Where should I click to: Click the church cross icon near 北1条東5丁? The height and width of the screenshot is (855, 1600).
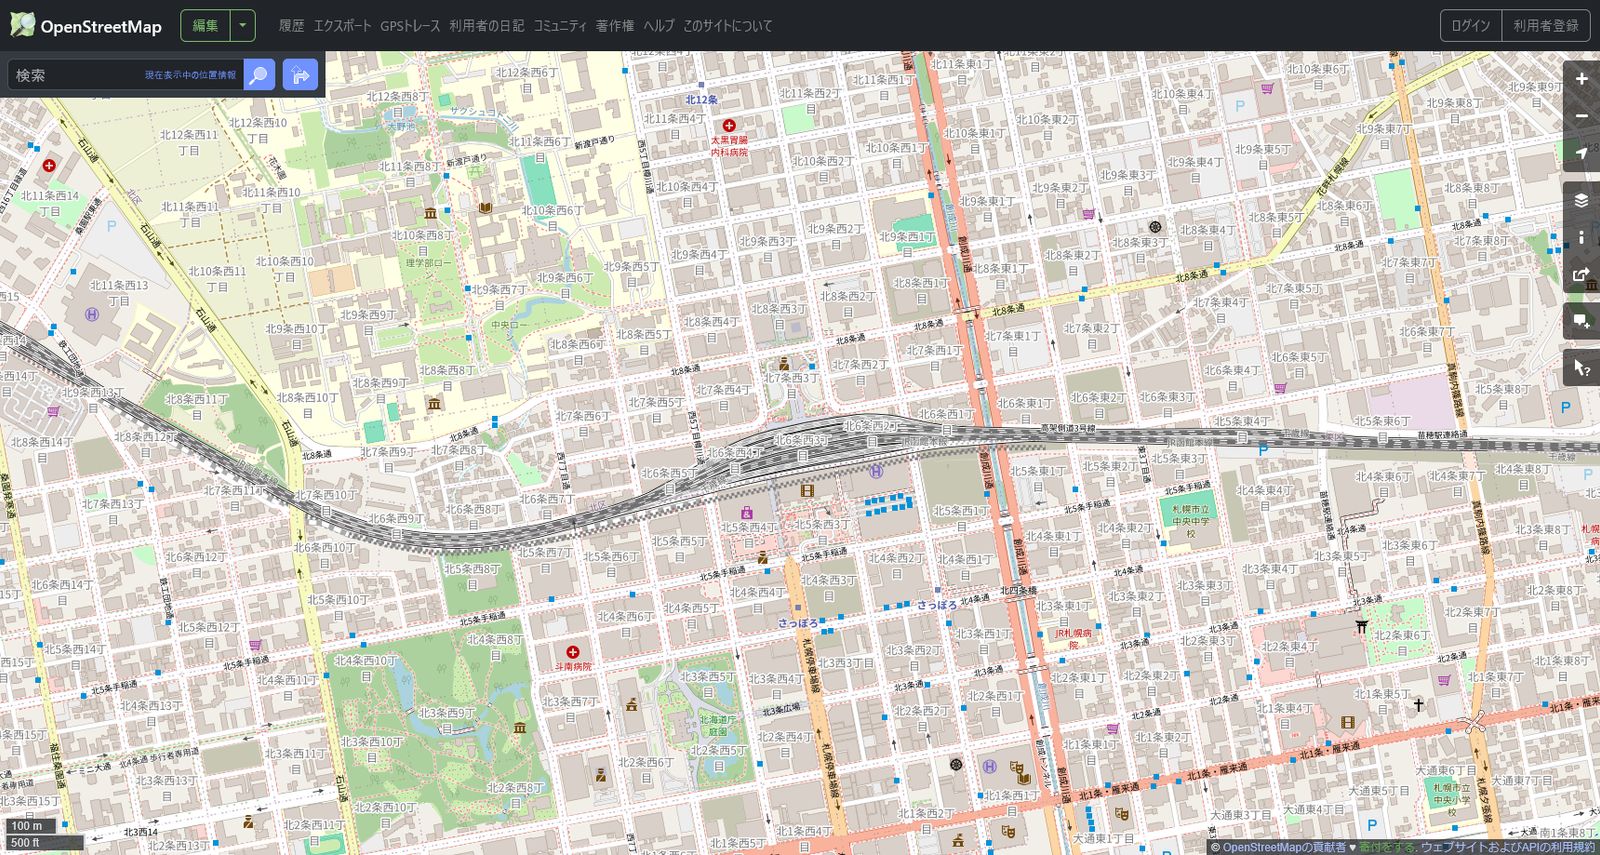pyautogui.click(x=1418, y=705)
